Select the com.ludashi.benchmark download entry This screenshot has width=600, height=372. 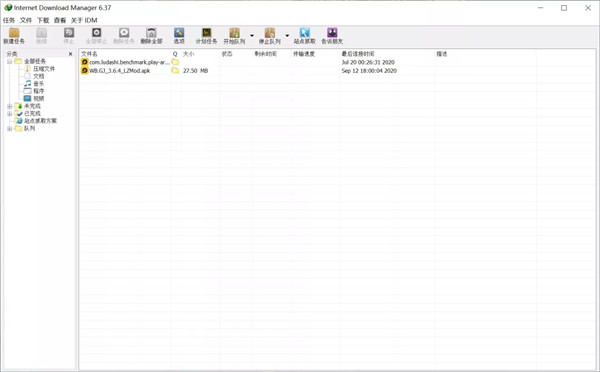[x=130, y=62]
